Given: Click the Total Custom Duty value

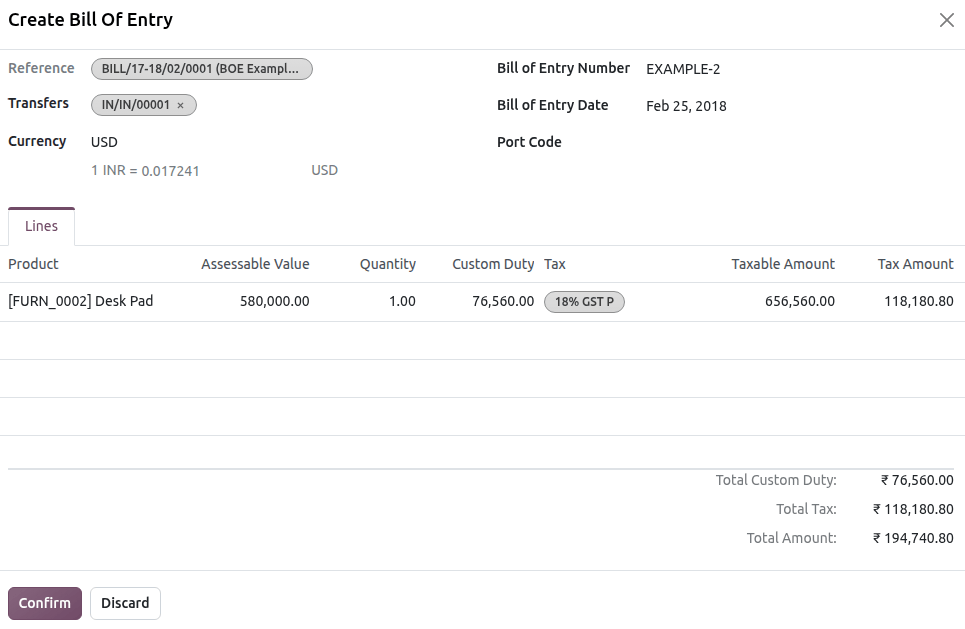Looking at the screenshot, I should coord(917,480).
